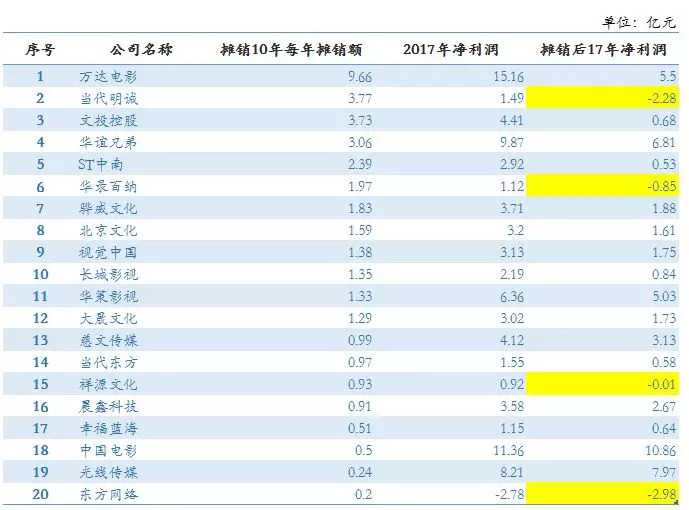Select the 2.67 post-amortization cell

click(664, 406)
